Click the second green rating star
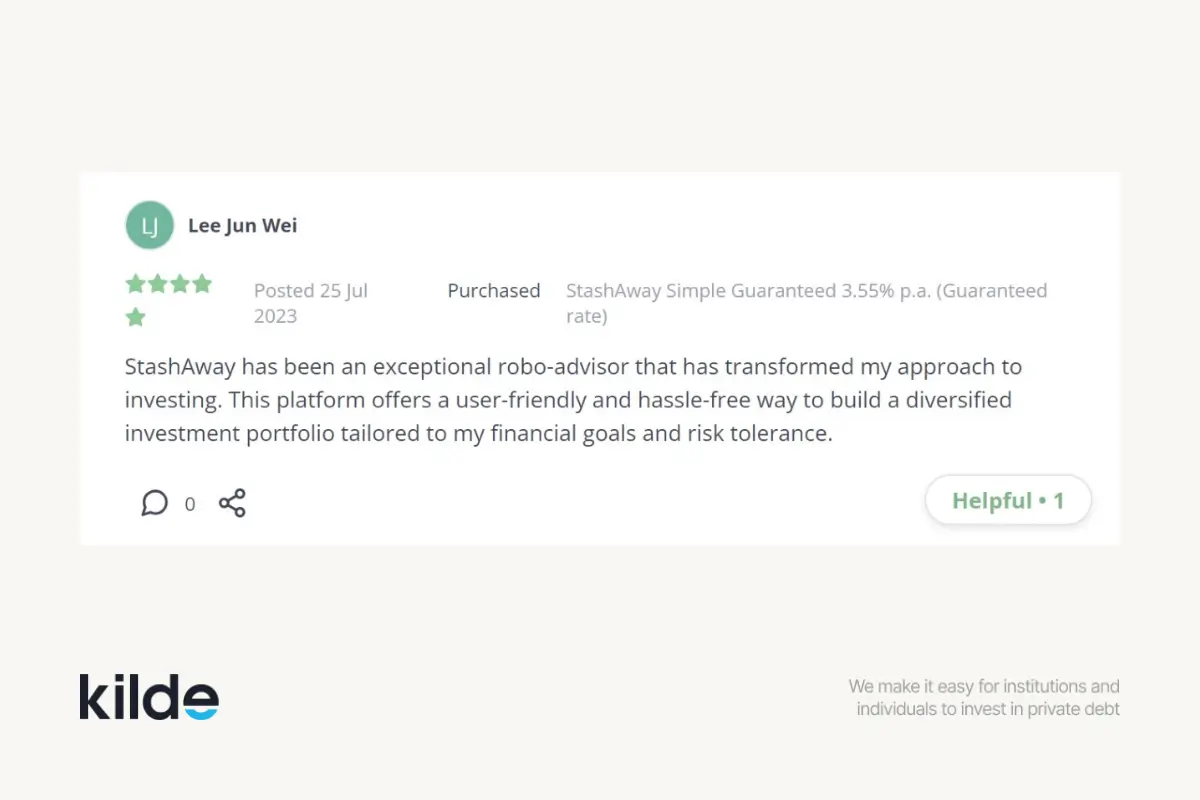Viewport: 1200px width, 800px height. [158, 284]
